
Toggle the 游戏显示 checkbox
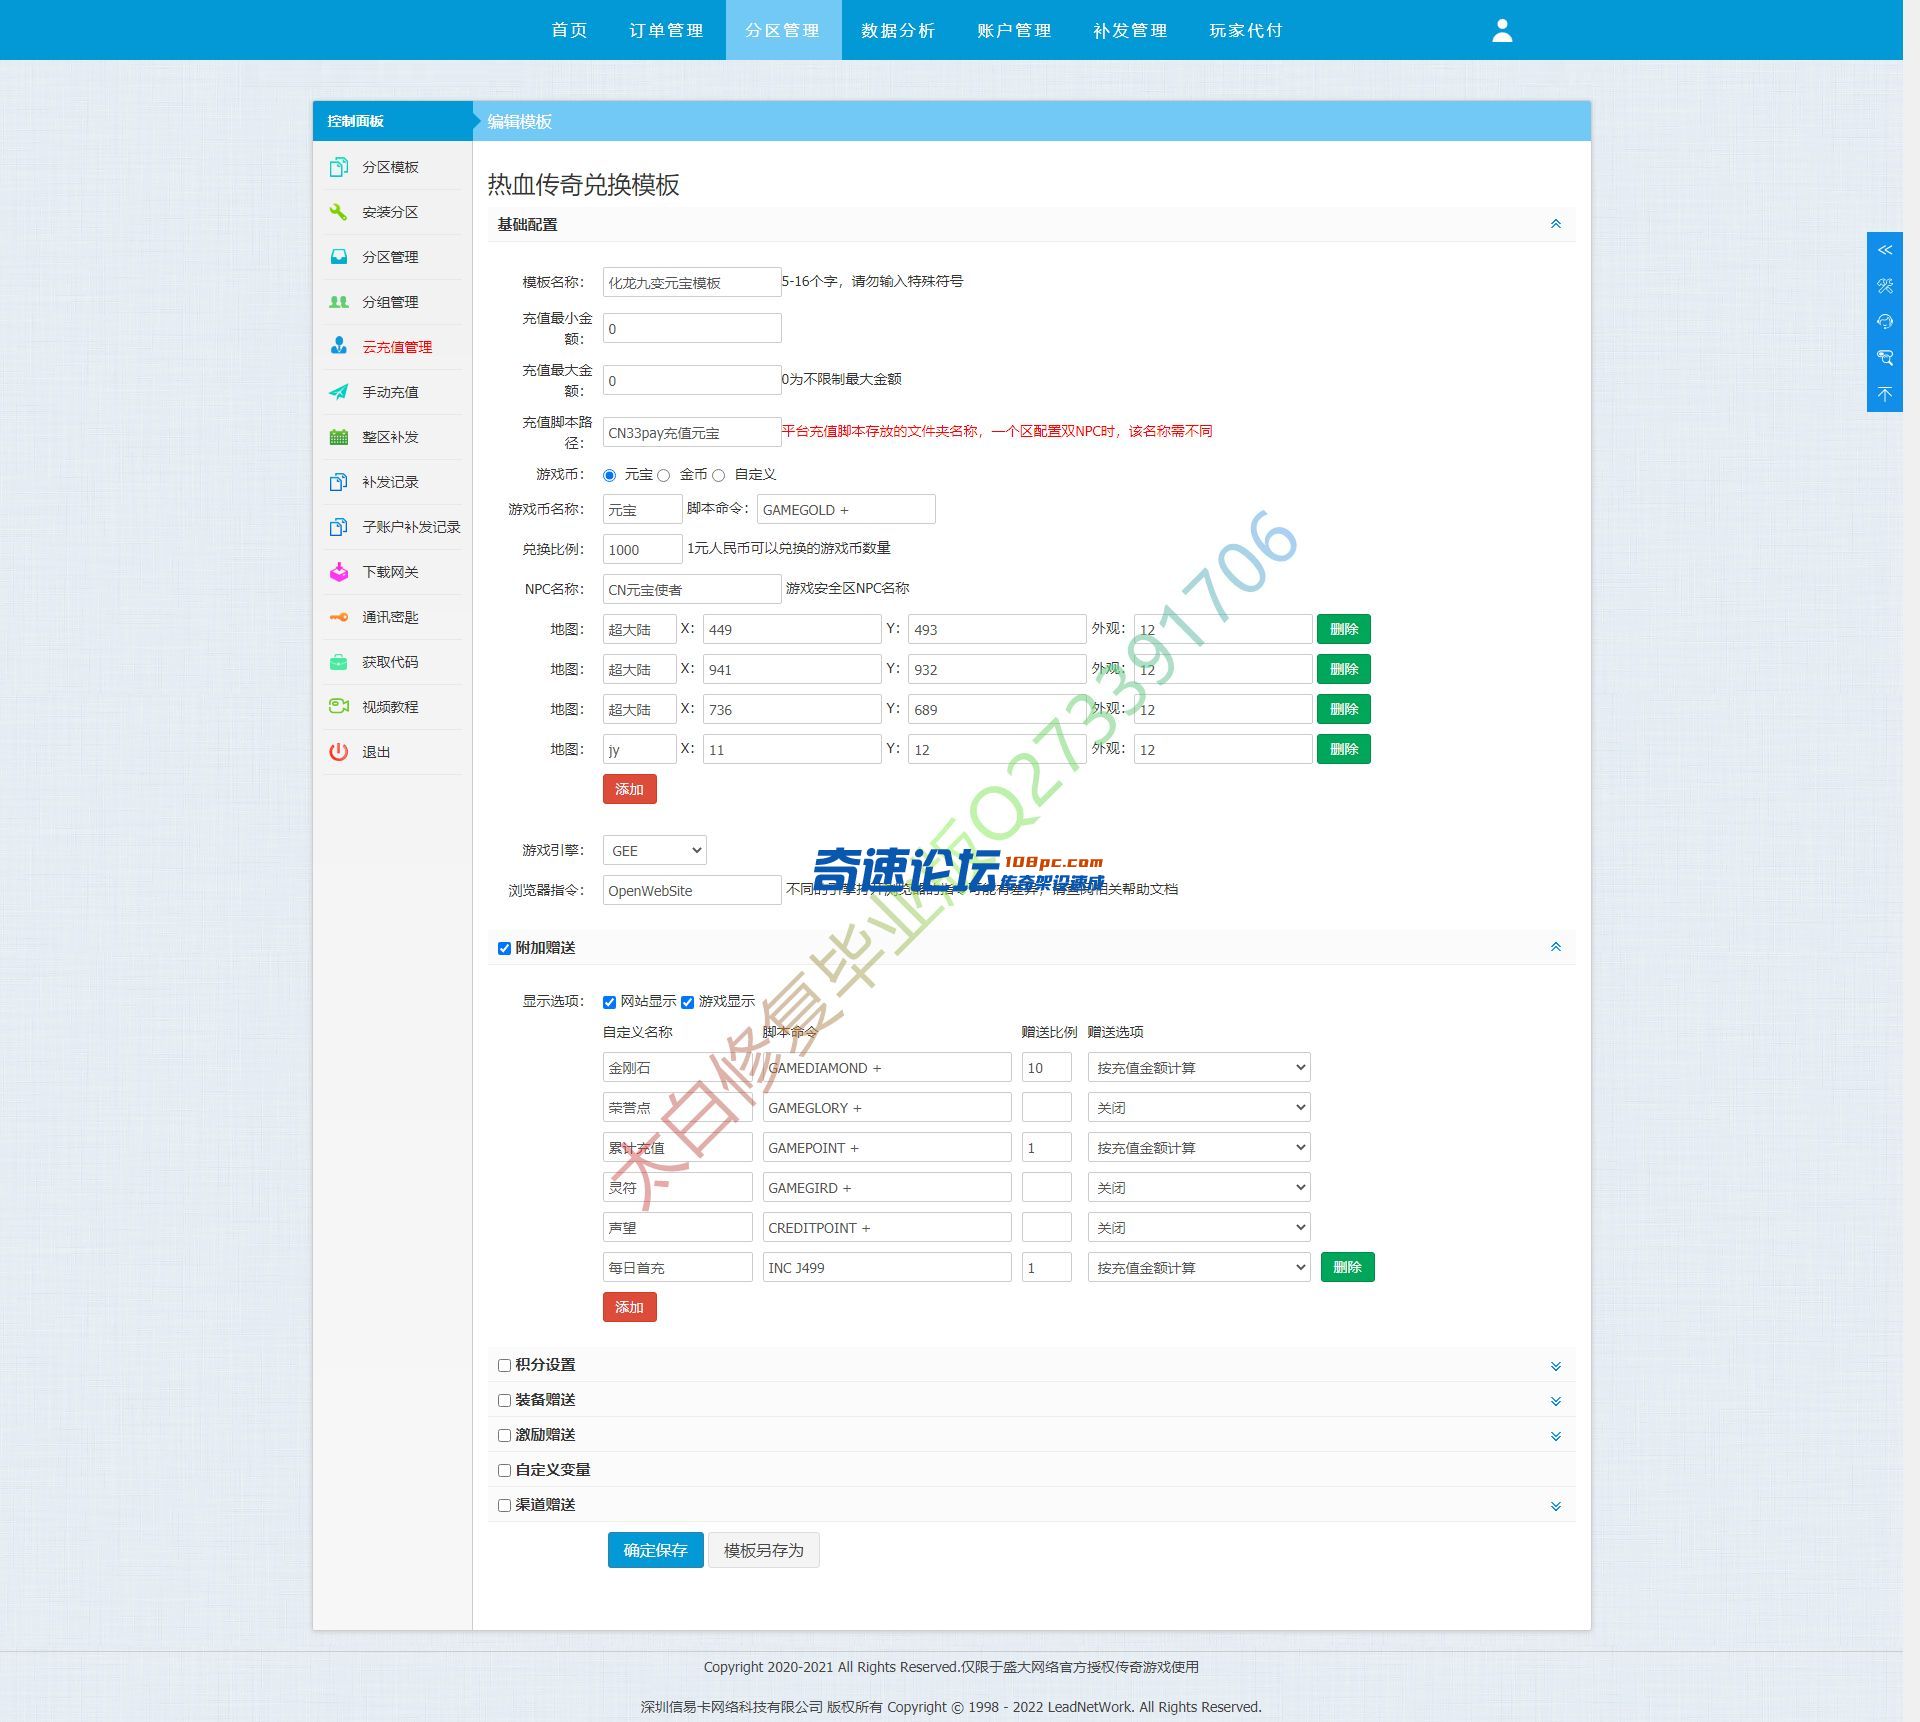point(687,1002)
